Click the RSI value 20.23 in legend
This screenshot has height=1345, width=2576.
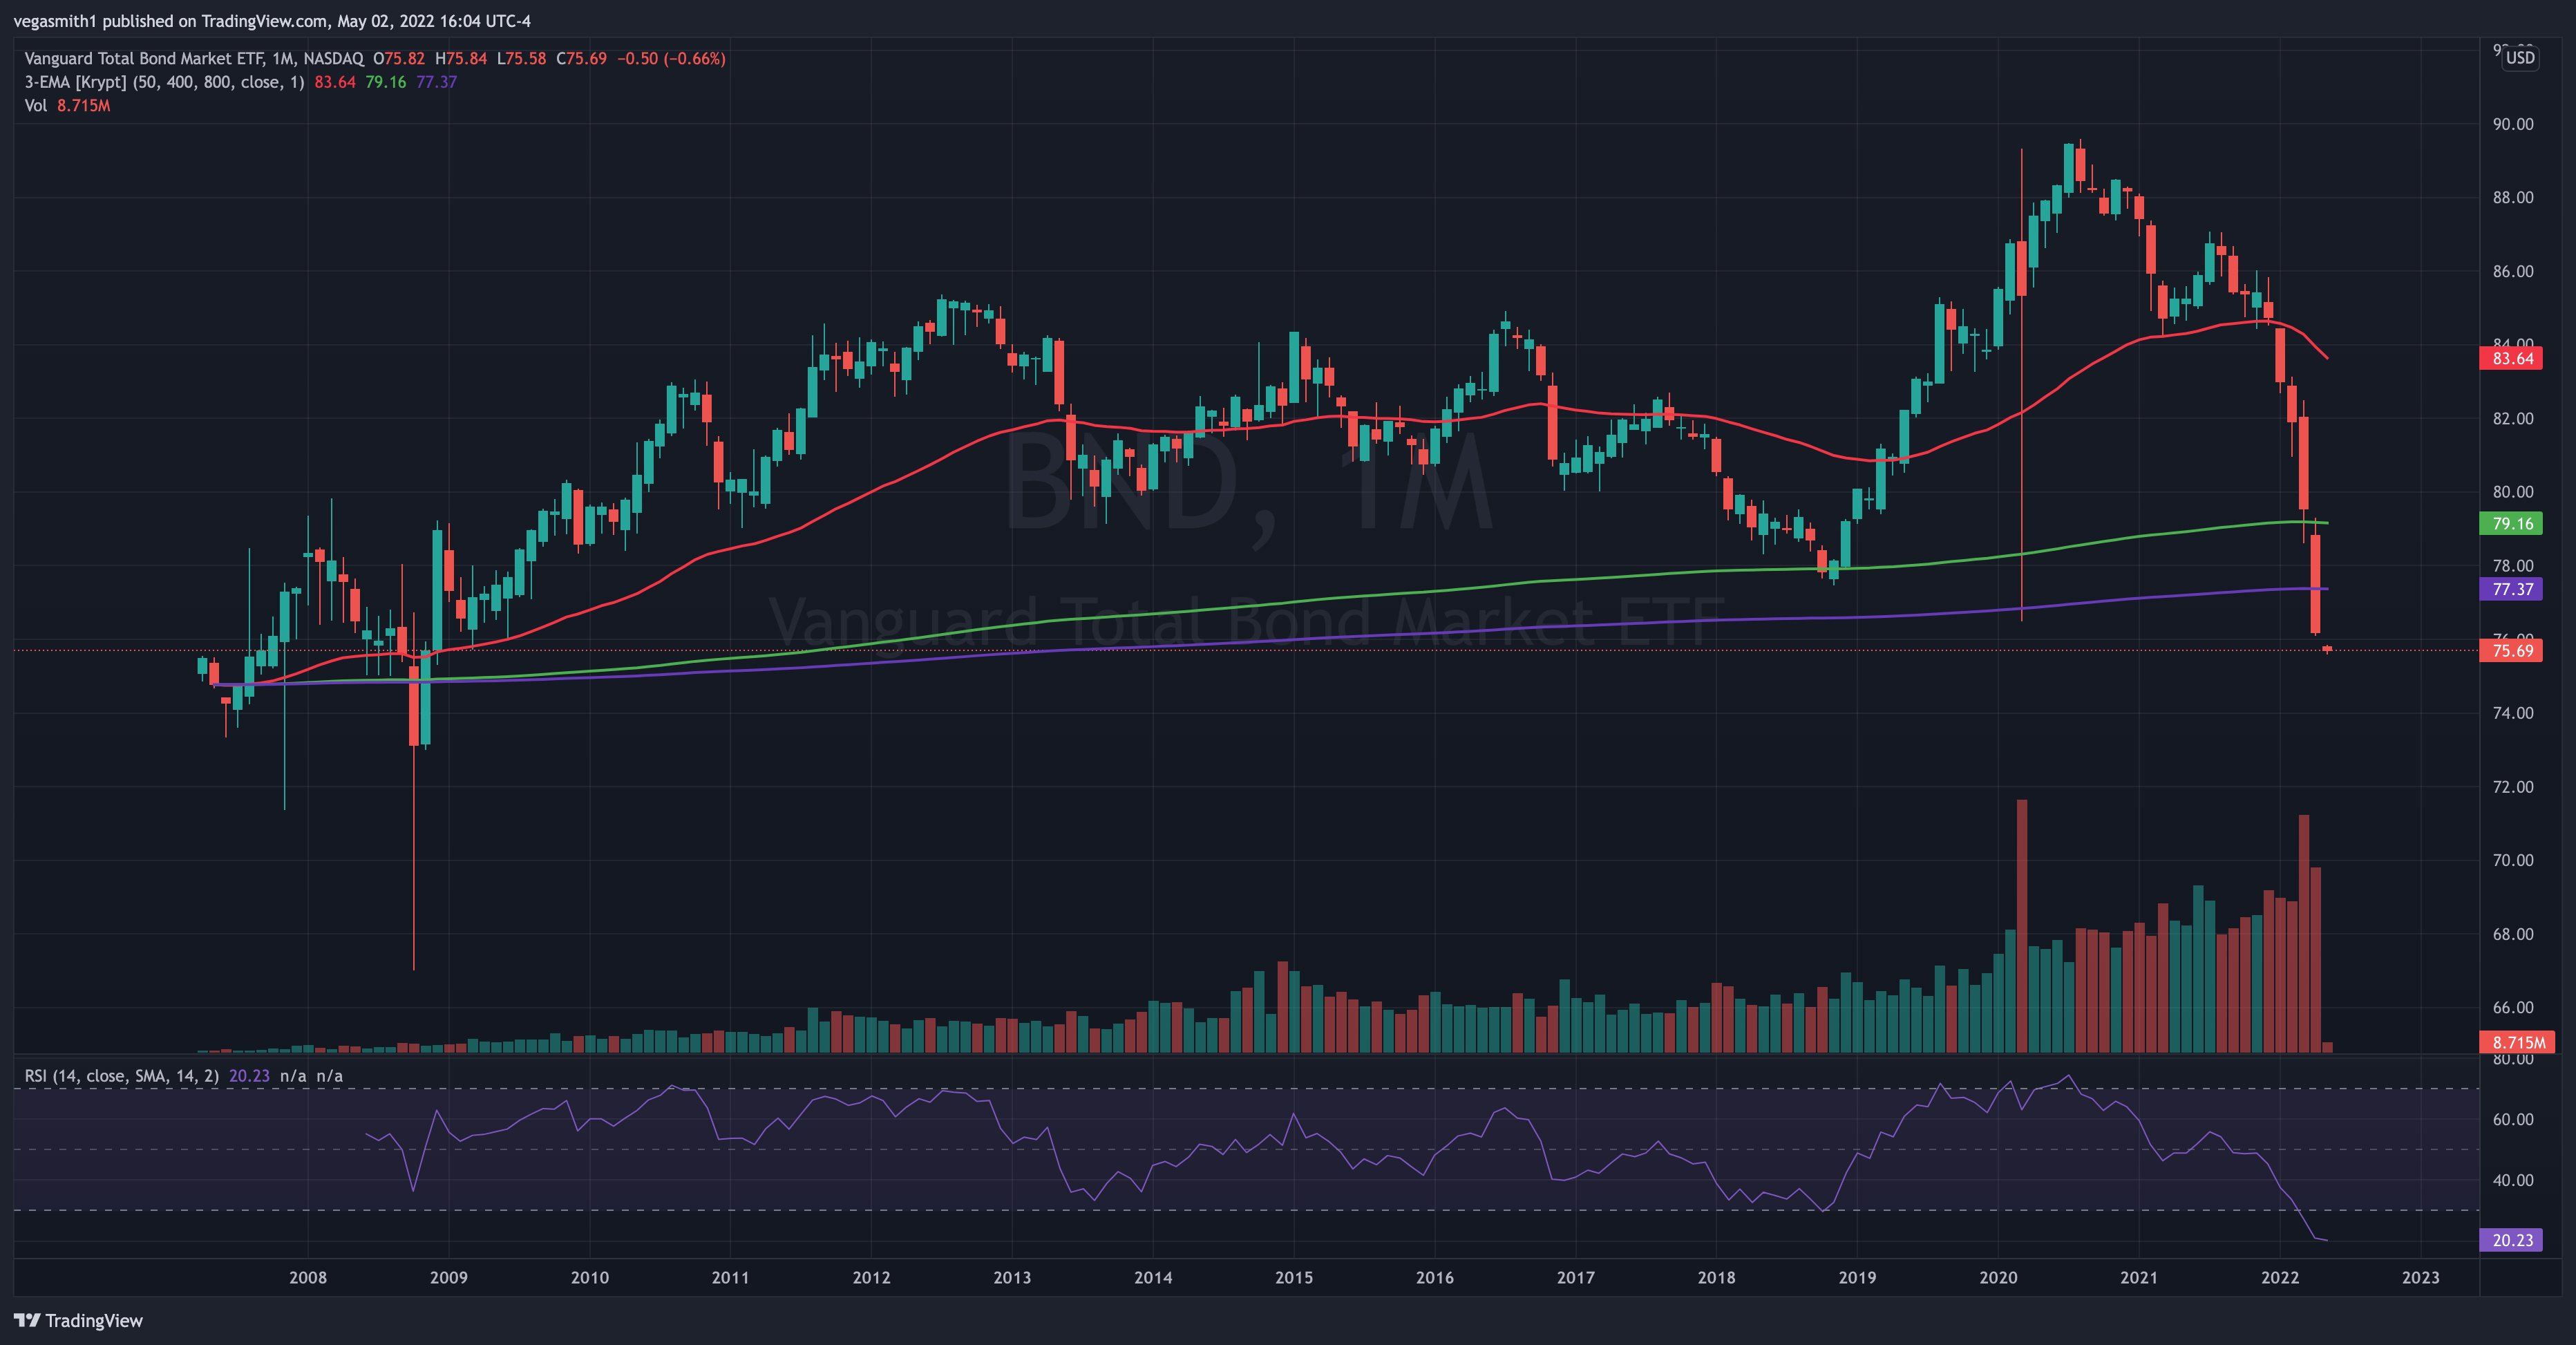click(249, 1076)
